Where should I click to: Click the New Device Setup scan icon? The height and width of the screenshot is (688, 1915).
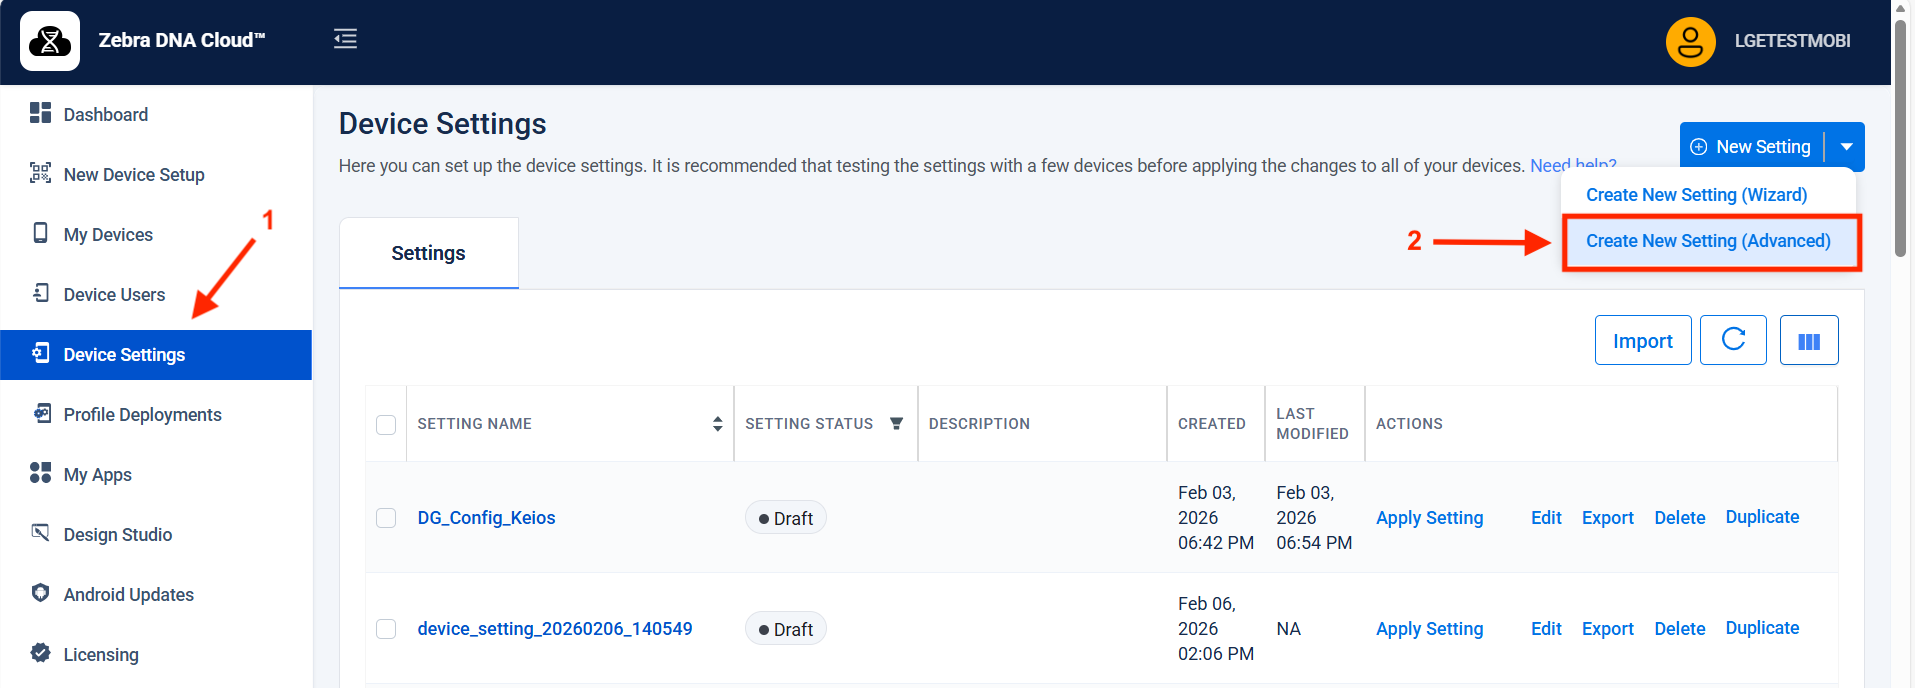pos(40,173)
